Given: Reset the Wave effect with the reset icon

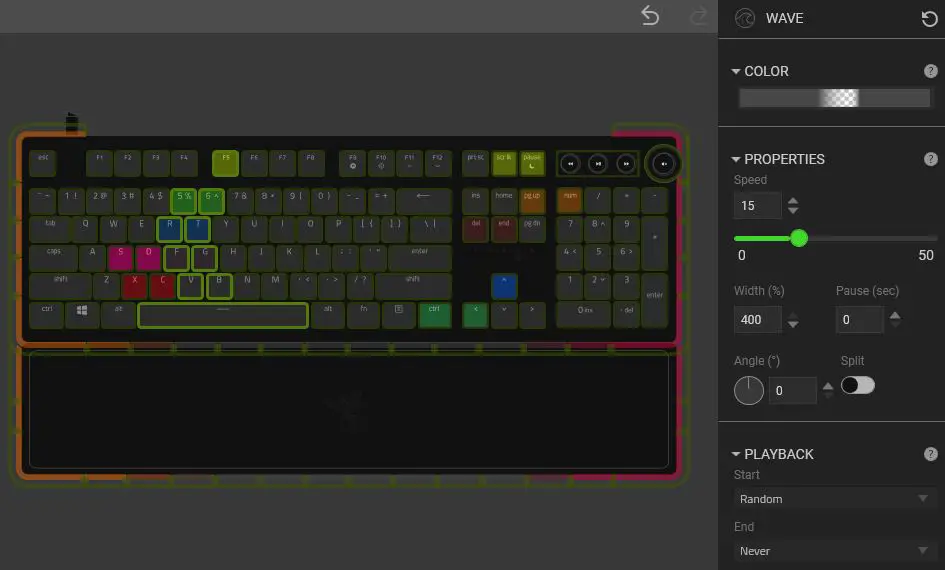Looking at the screenshot, I should tap(929, 19).
